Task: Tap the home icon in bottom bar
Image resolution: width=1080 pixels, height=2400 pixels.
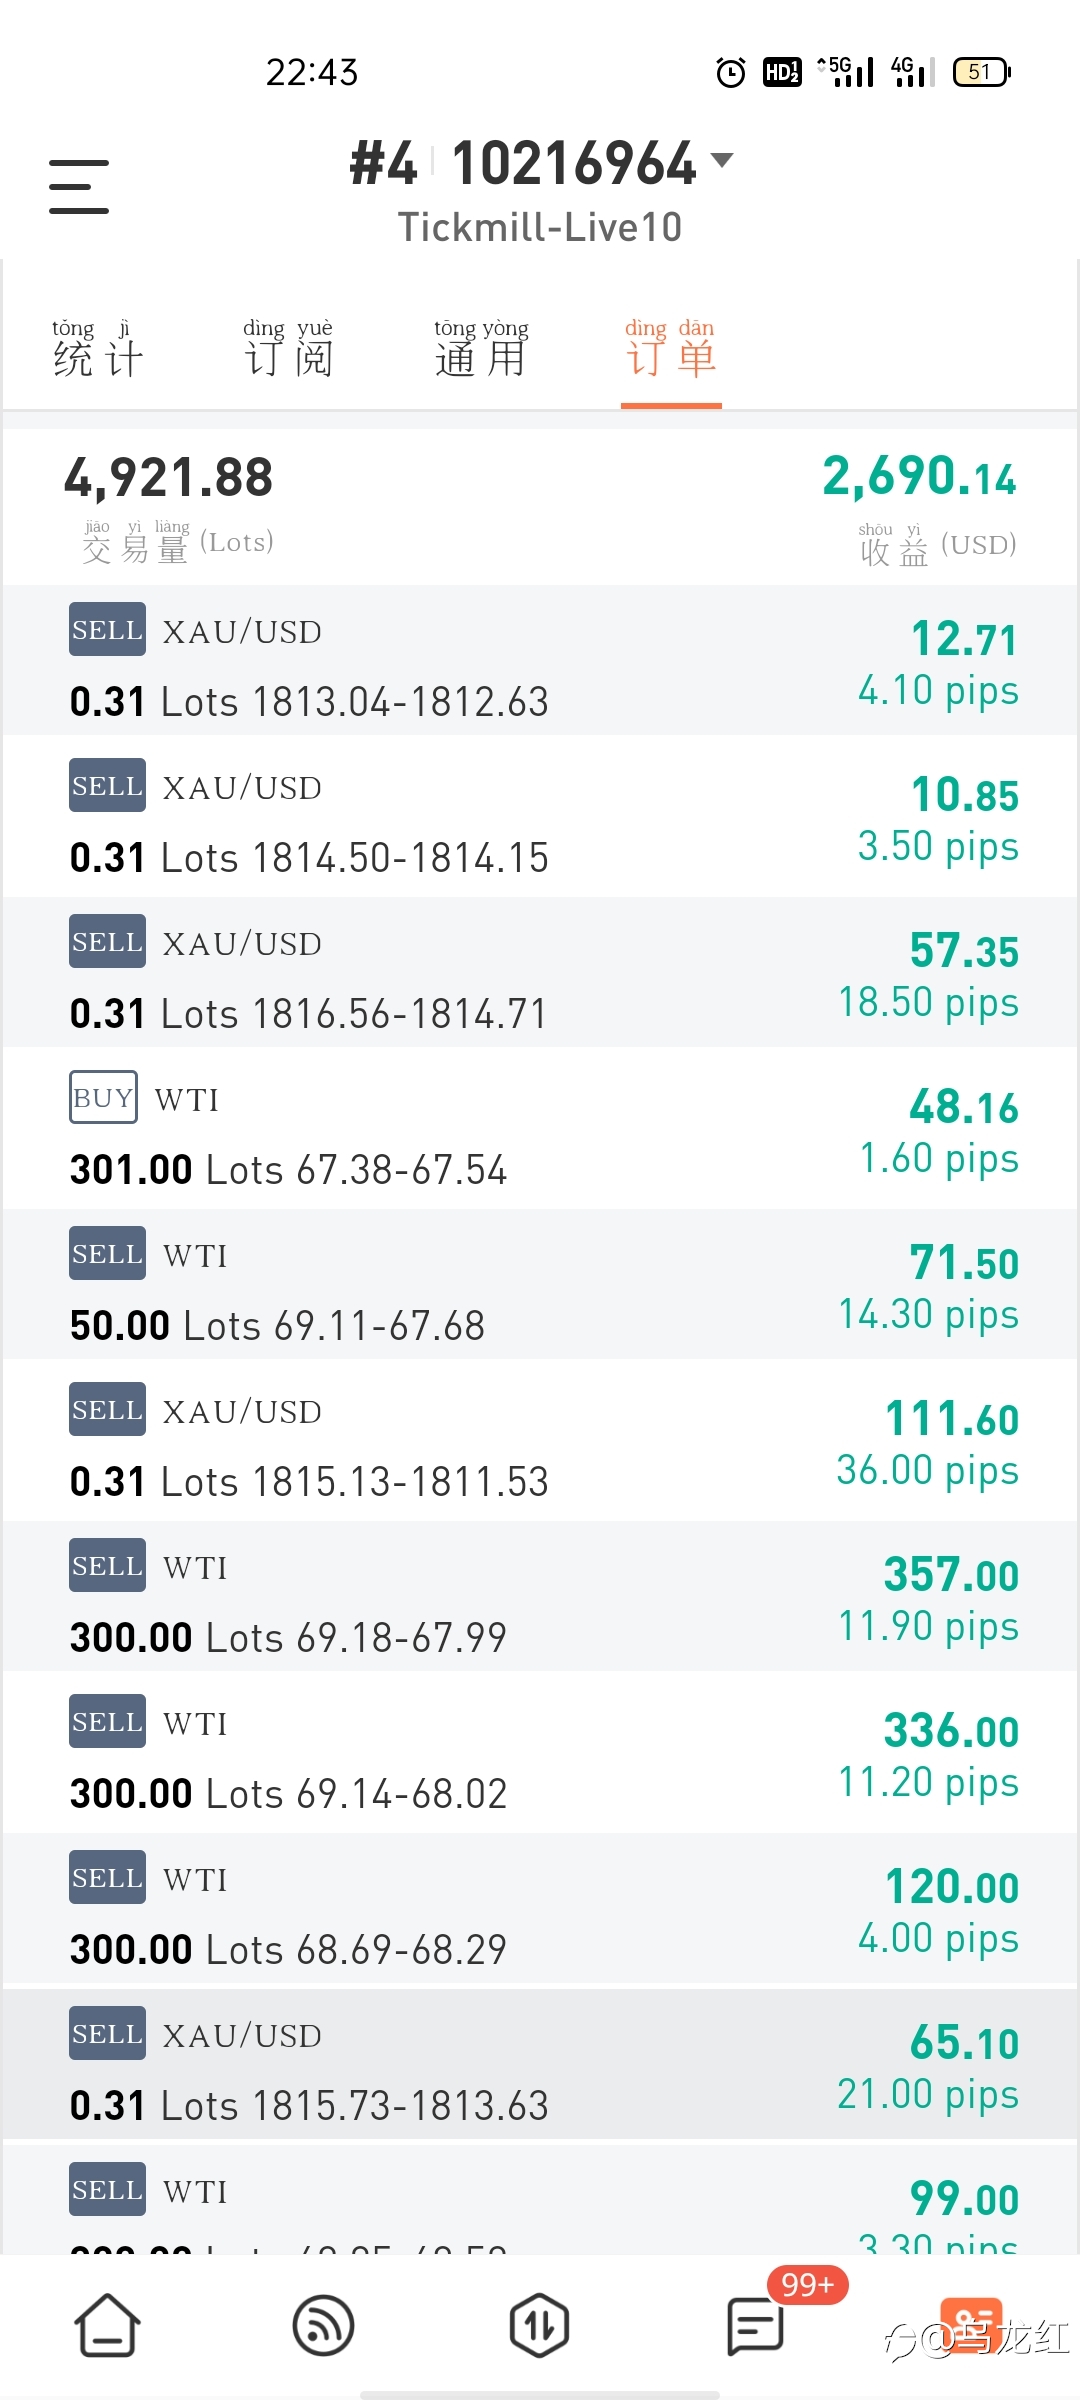Action: point(107,2325)
